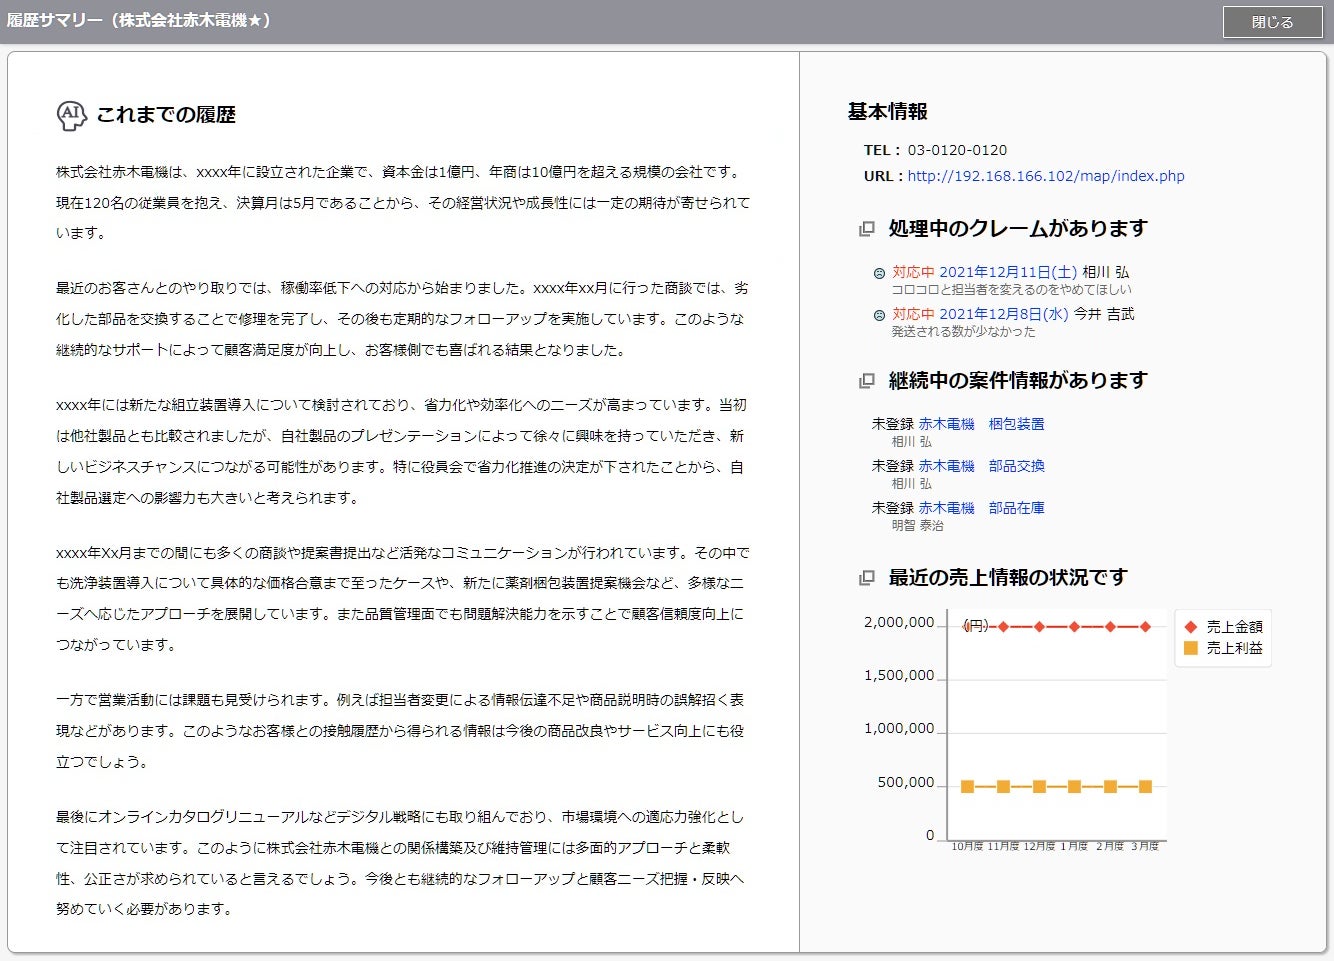Click the 500,000 axis label on the chart
Screen dimensions: 1334x961
coord(906,783)
